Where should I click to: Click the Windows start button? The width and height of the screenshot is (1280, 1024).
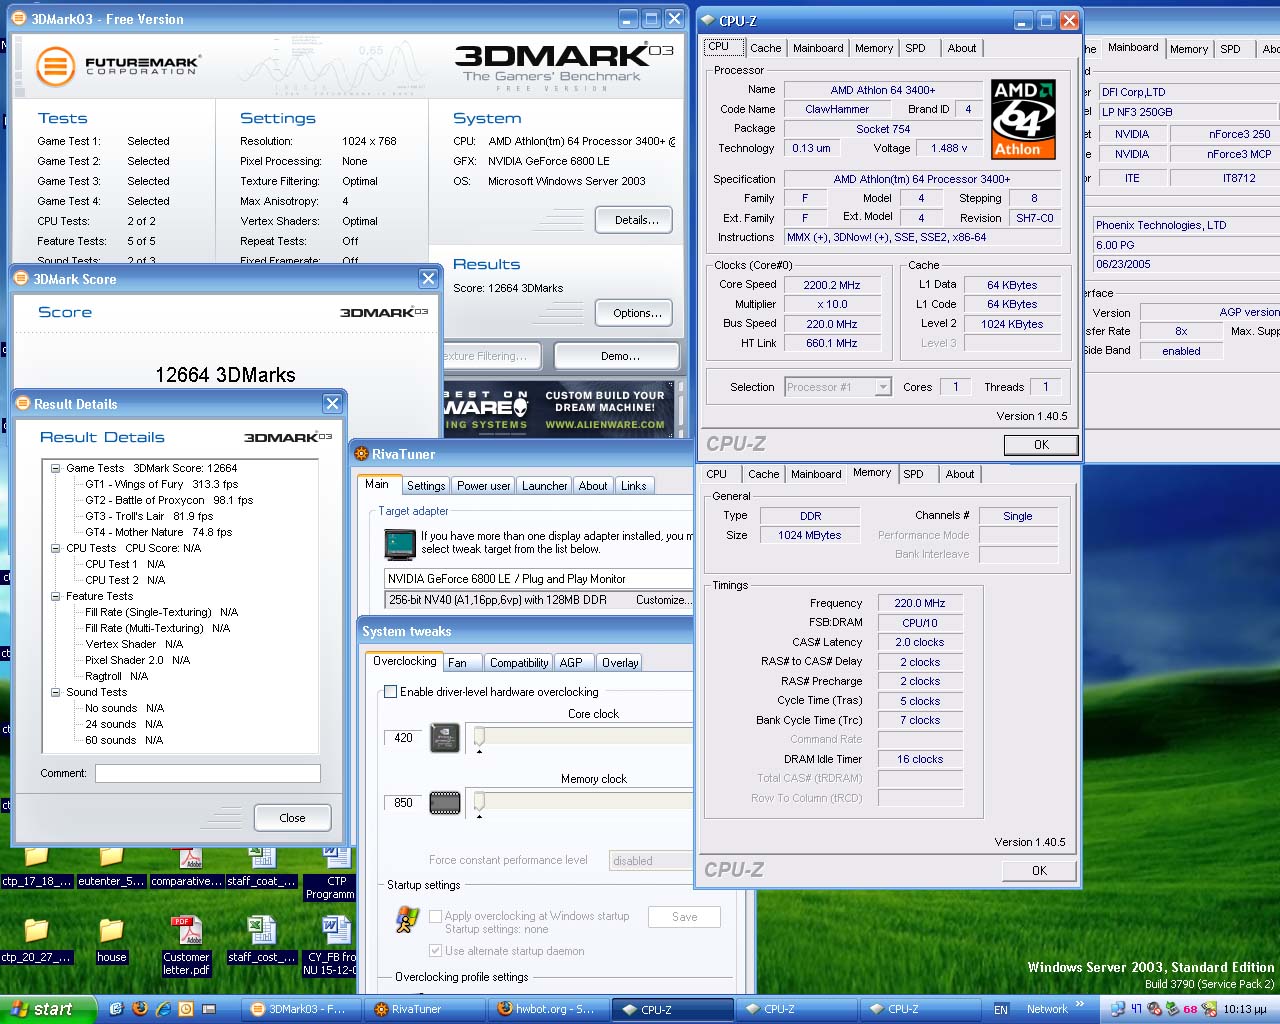pos(48,1009)
